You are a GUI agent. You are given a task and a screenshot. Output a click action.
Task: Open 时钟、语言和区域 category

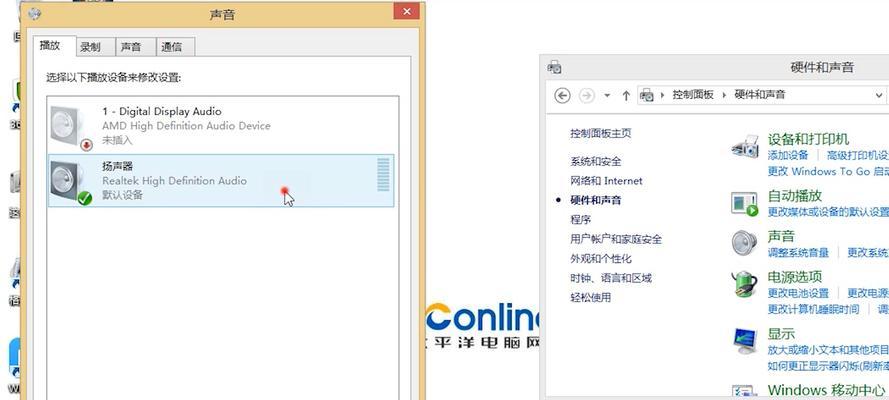pyautogui.click(x=611, y=278)
